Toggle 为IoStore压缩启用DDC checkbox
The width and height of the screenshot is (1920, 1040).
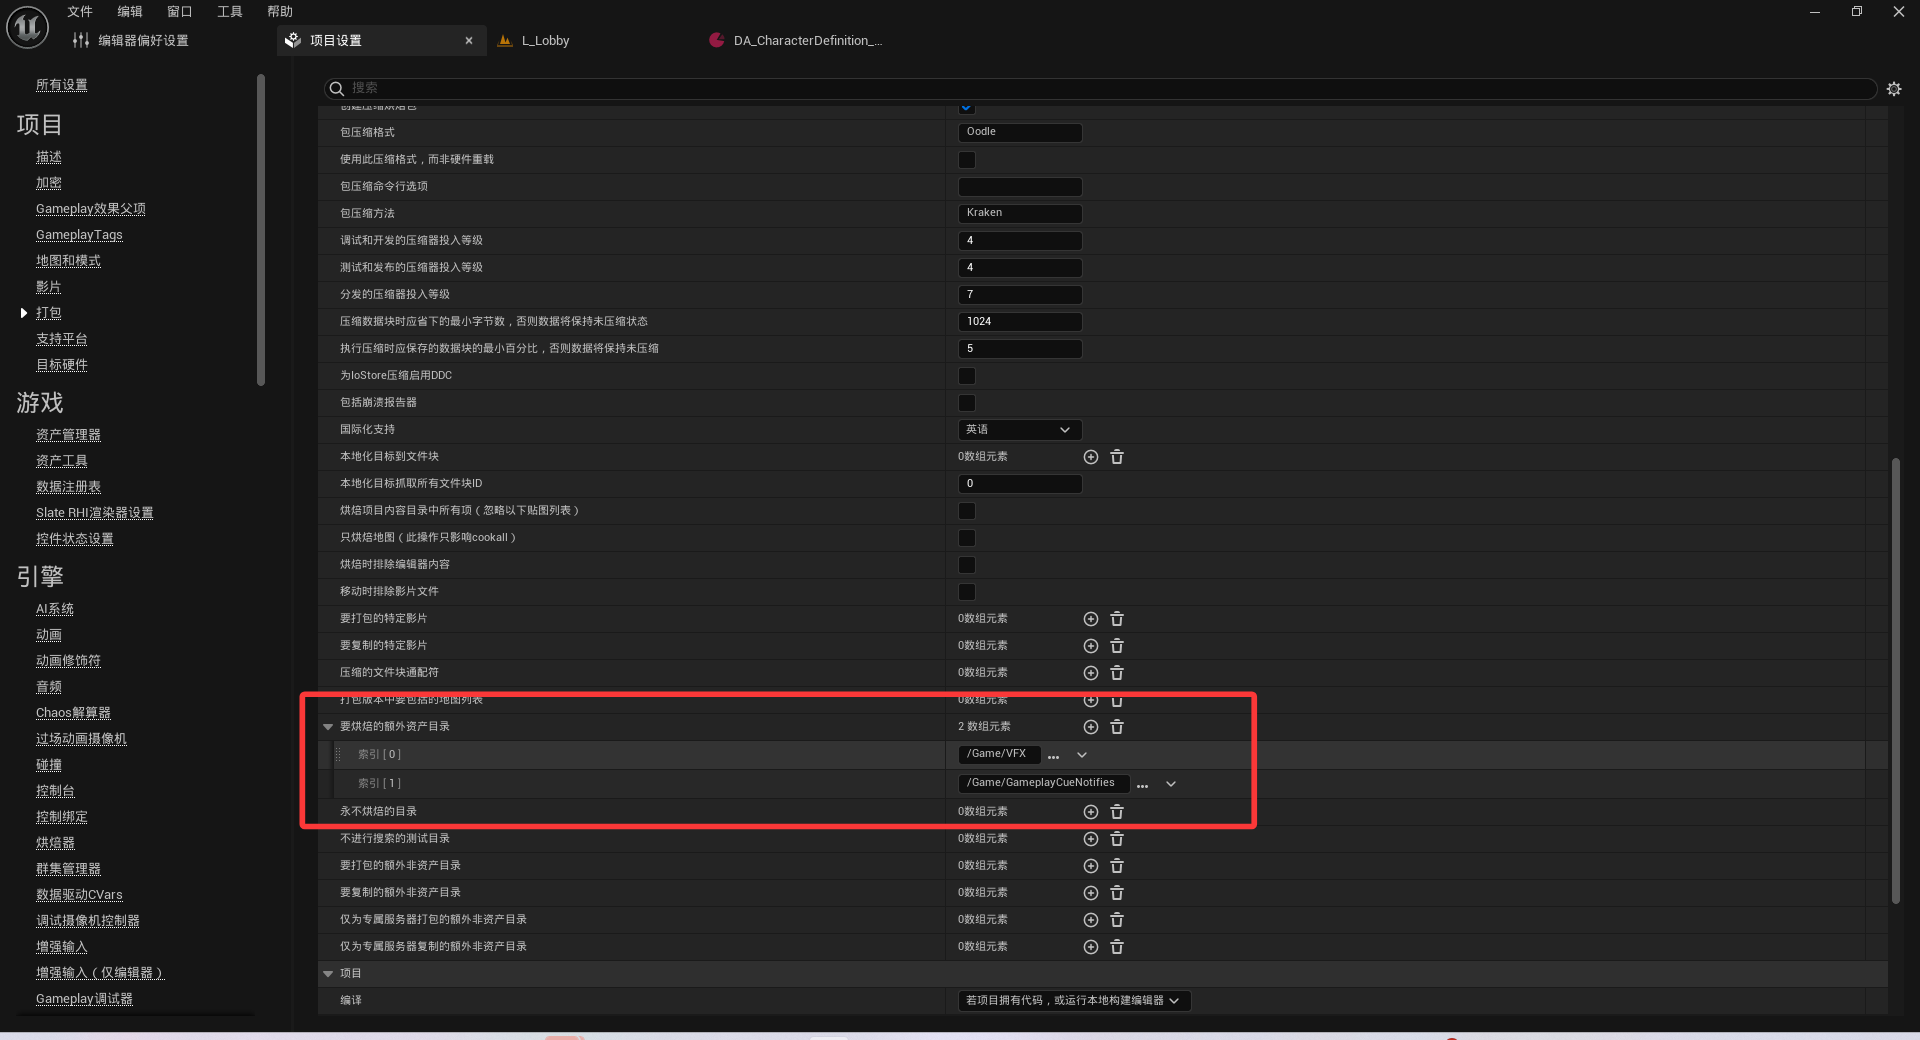[x=966, y=376]
